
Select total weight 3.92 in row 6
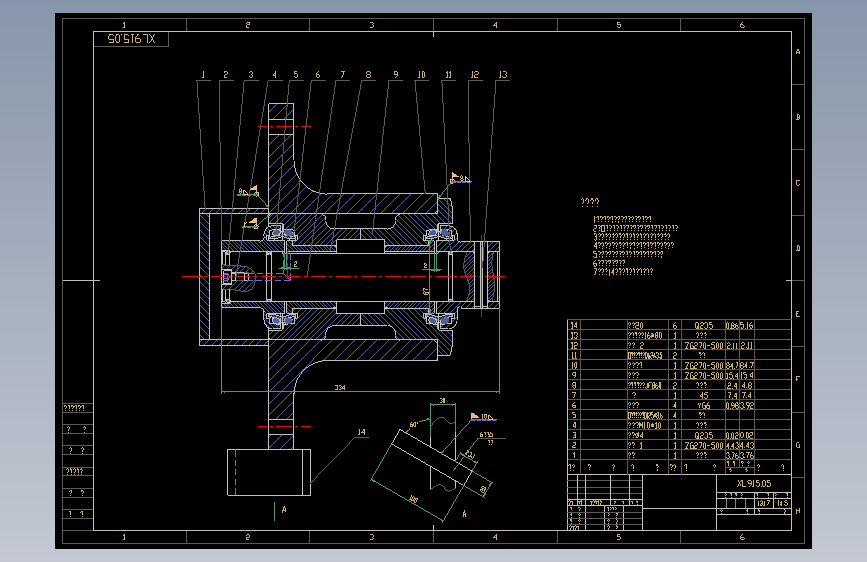pyautogui.click(x=747, y=405)
